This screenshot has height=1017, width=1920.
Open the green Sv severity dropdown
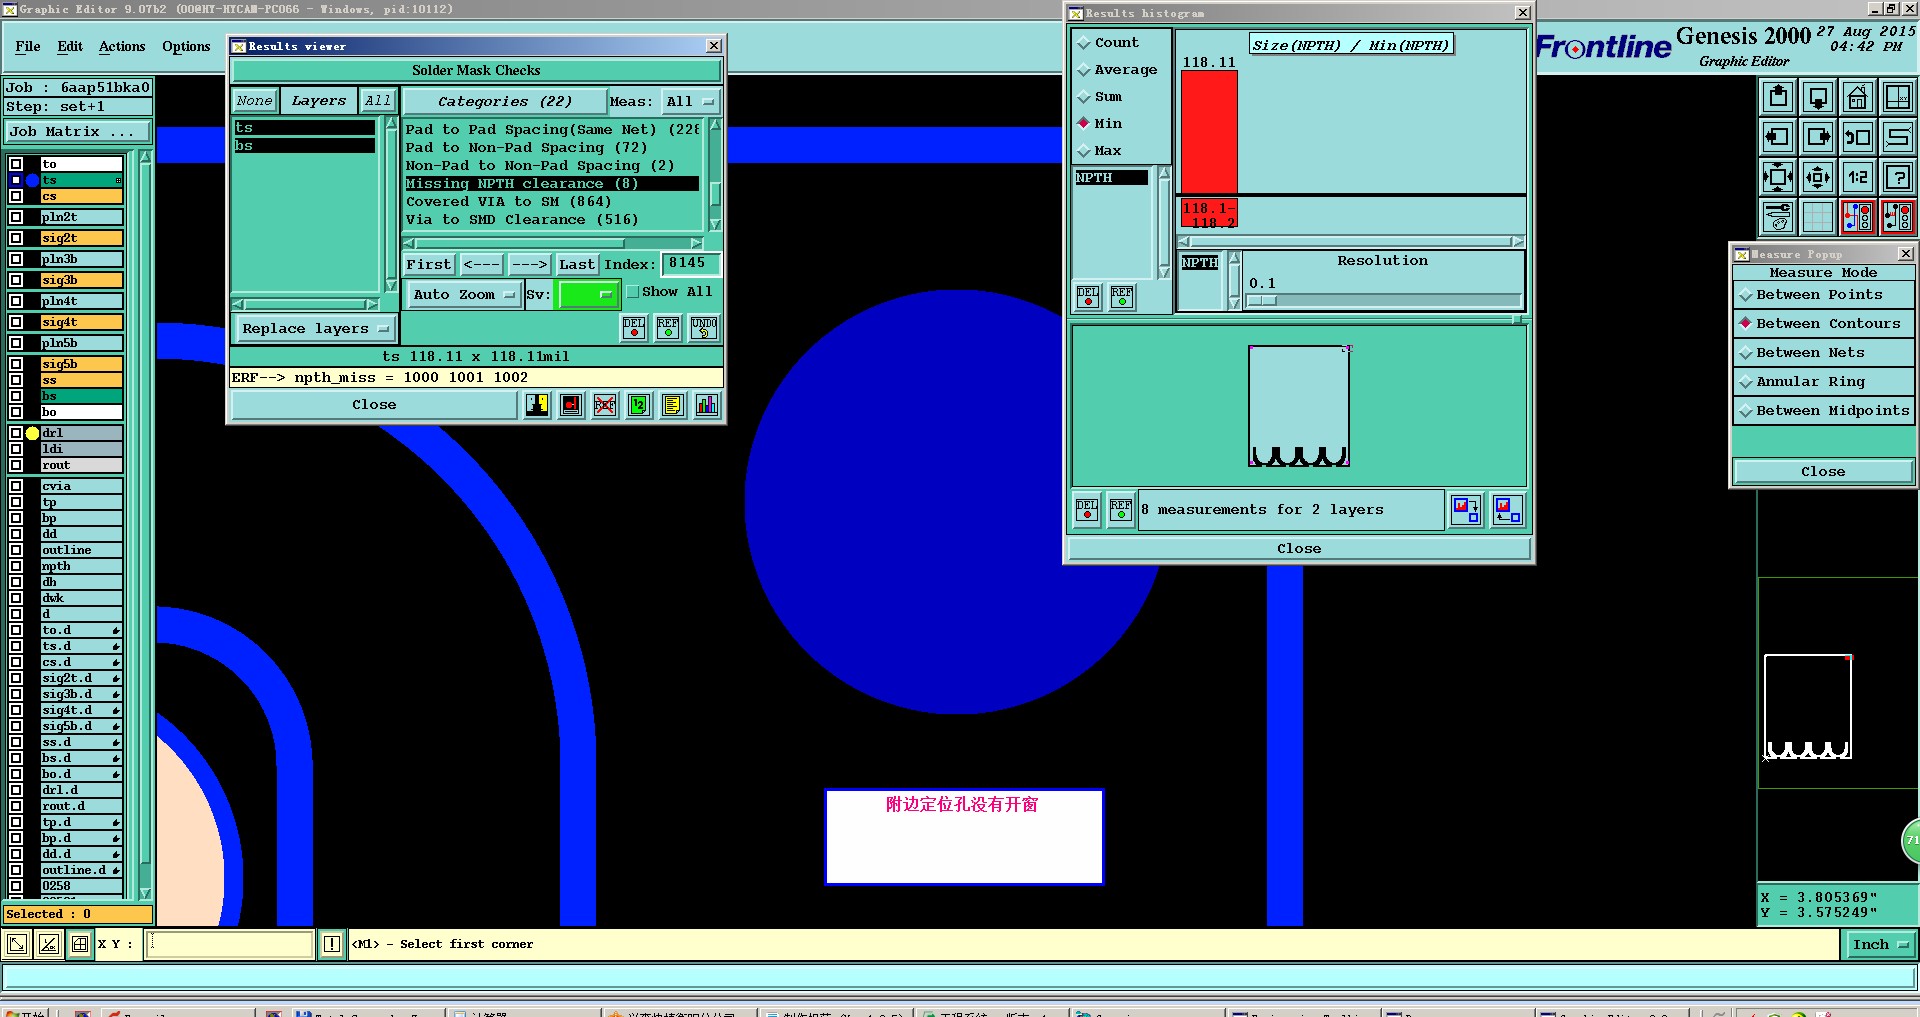click(588, 295)
